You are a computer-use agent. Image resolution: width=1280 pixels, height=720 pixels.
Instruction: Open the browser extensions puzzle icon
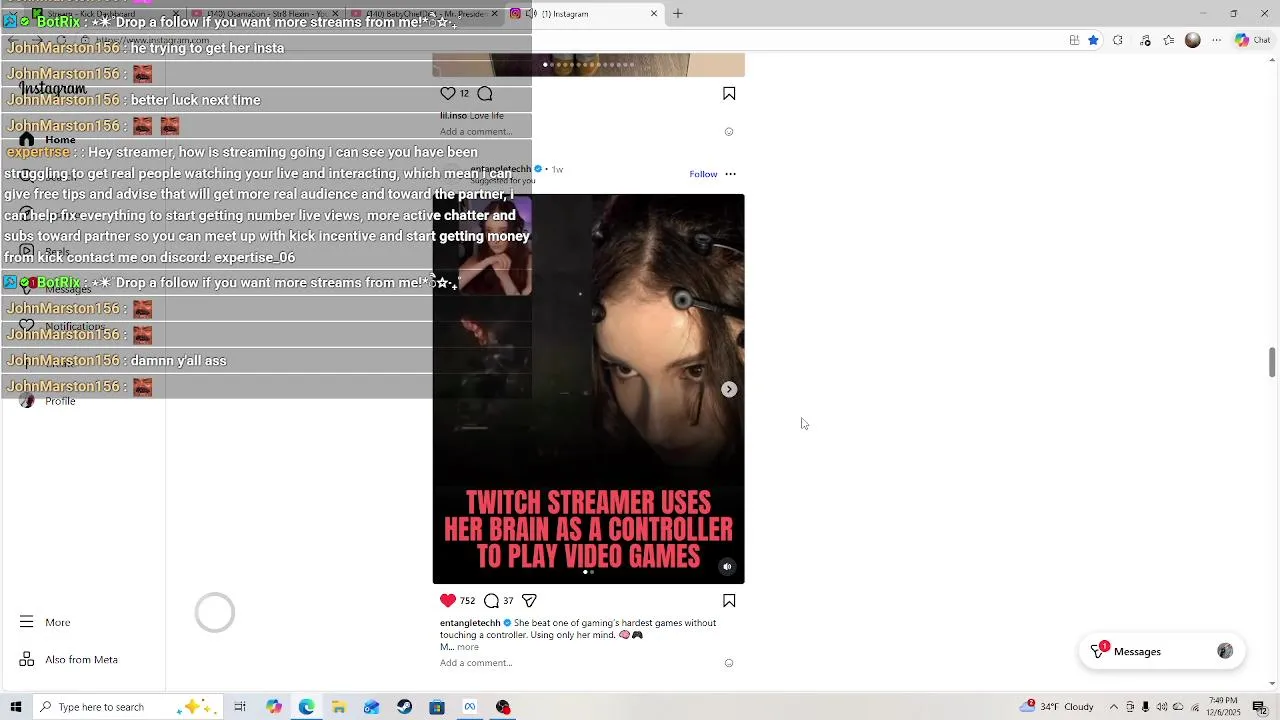coord(1118,40)
